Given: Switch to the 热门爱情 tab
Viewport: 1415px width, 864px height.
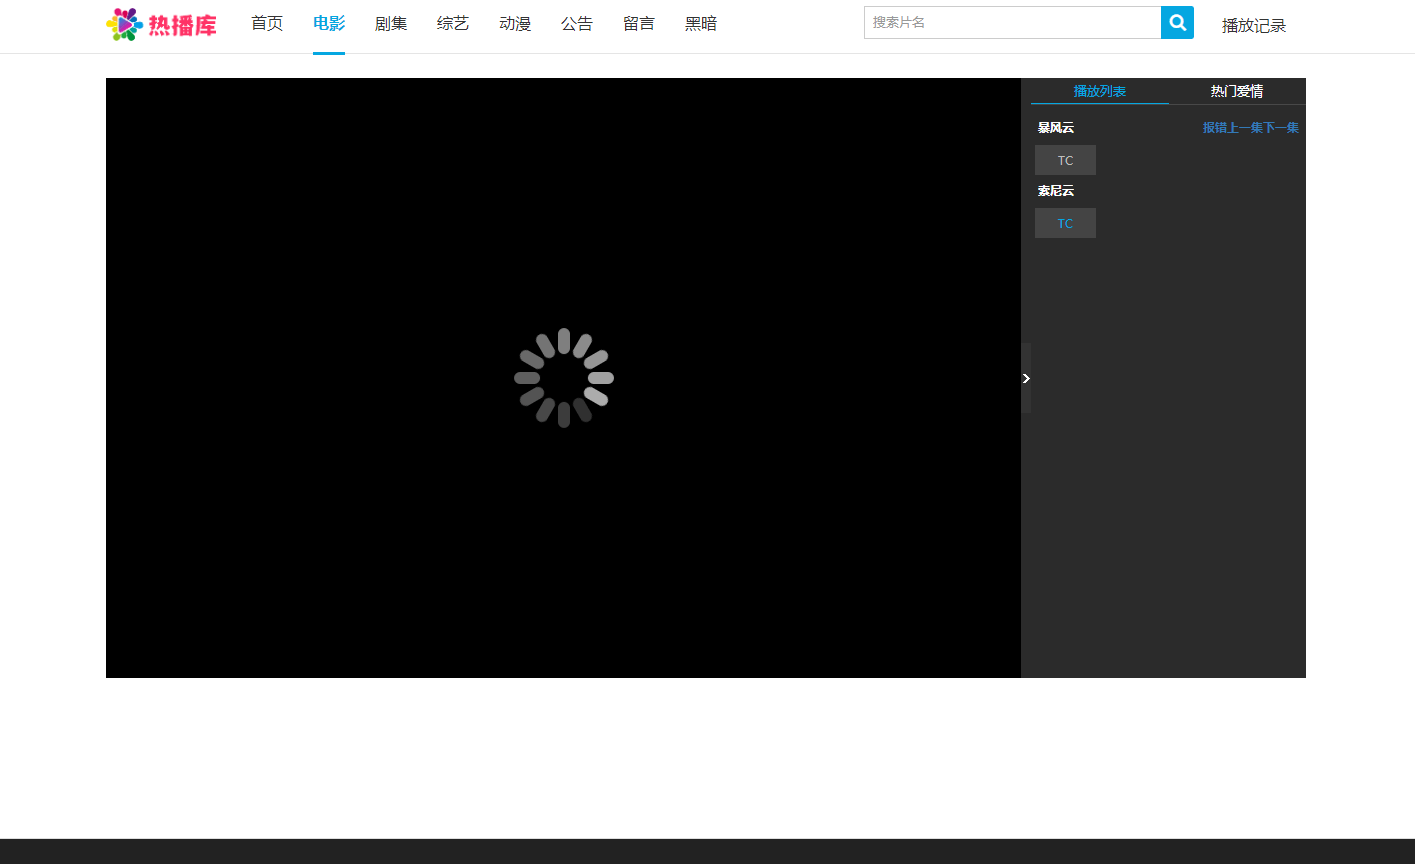Looking at the screenshot, I should (1237, 91).
